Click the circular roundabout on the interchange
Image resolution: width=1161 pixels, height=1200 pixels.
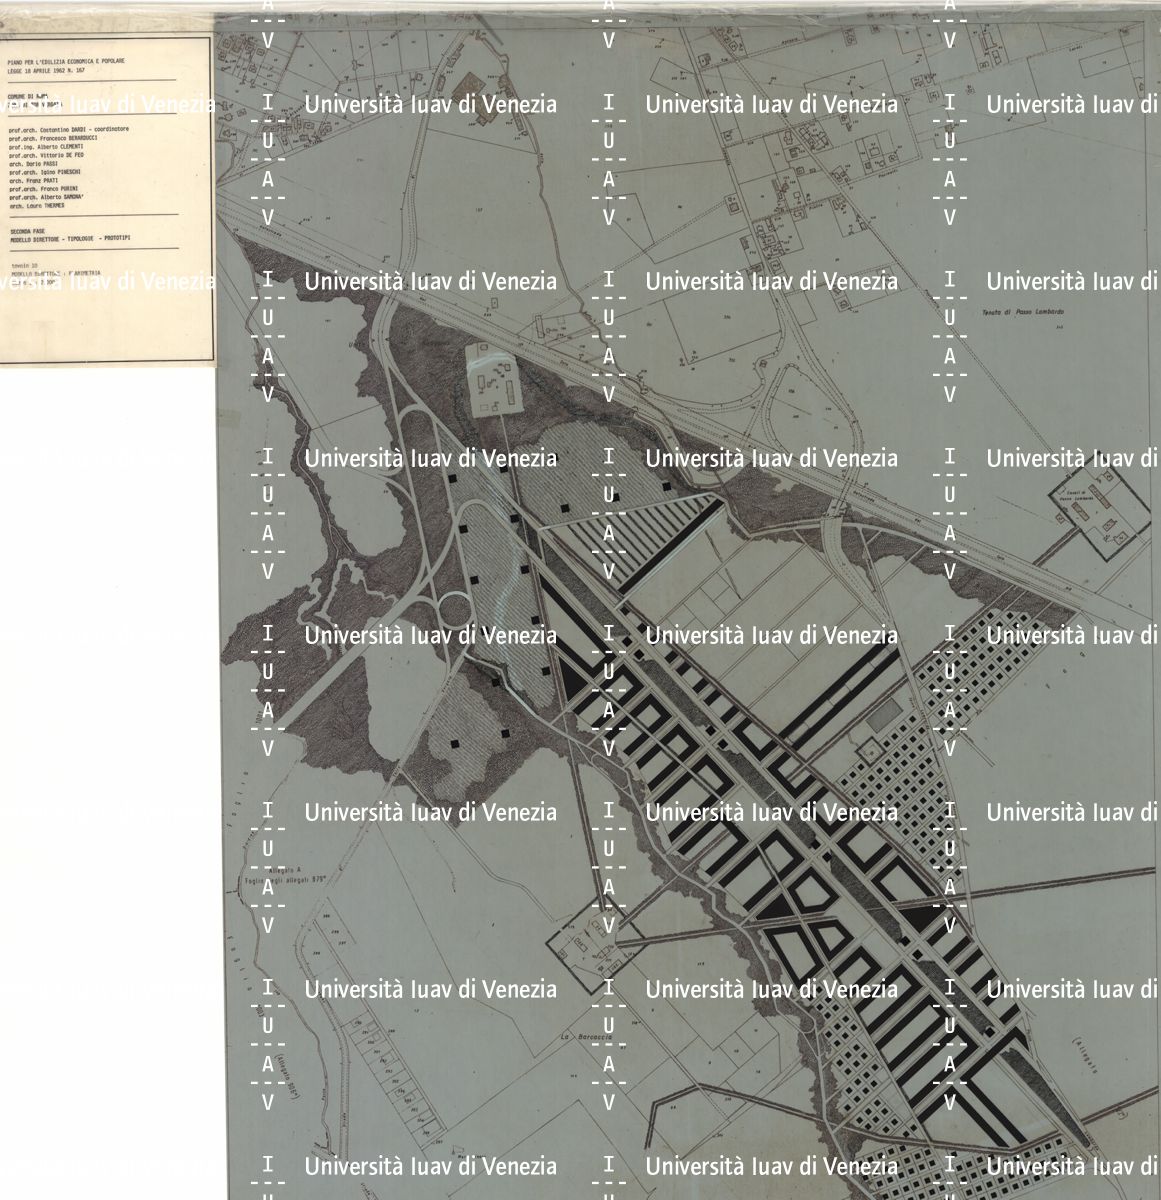coord(456,609)
